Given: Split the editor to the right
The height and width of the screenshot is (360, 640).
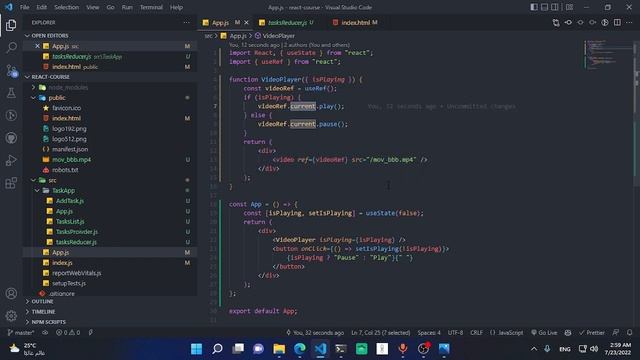Looking at the screenshot, I should click(x=617, y=22).
